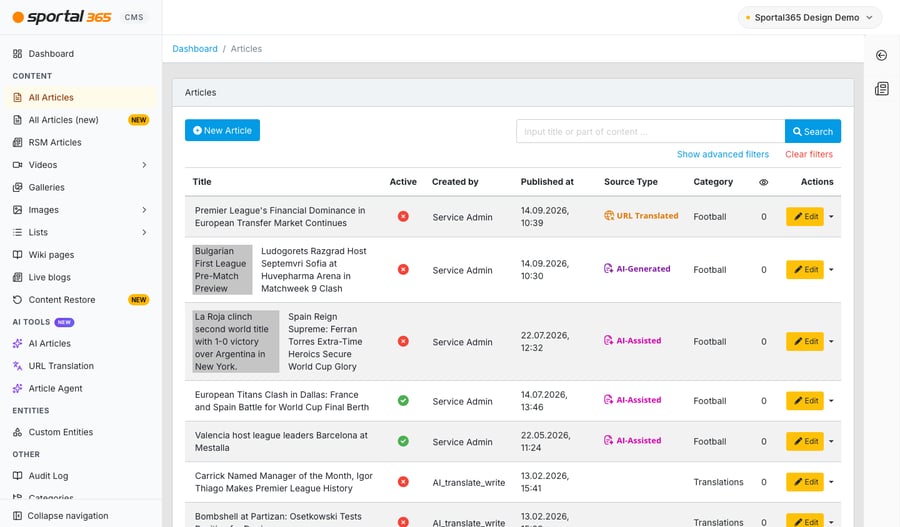The height and width of the screenshot is (527, 900).
Task: Click the Galleries icon in sidebar
Action: pos(17,187)
